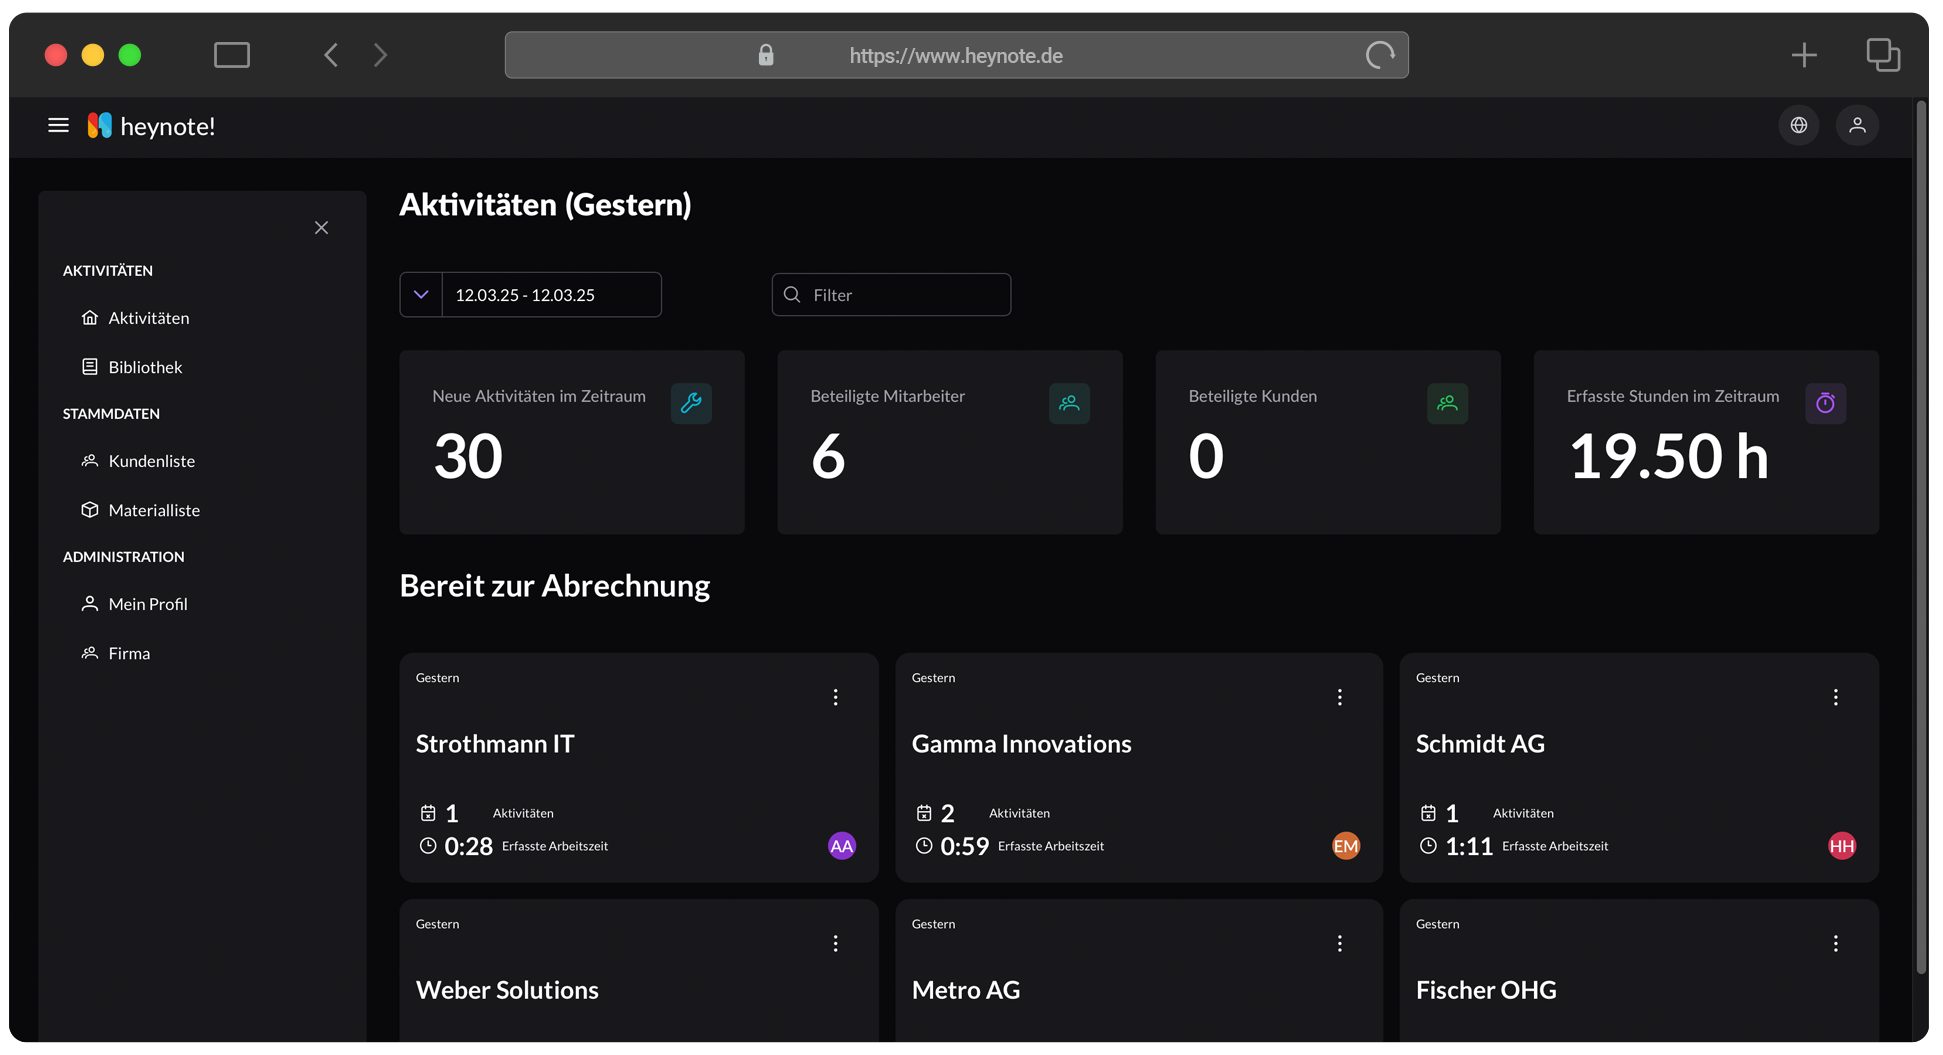This screenshot has height=1055, width=1943.
Task: Click the browser URL address bar
Action: 956,55
